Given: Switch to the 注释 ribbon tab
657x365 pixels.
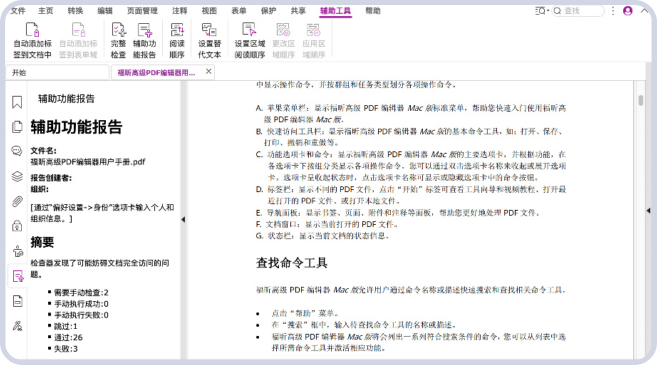Looking at the screenshot, I should coord(179,11).
